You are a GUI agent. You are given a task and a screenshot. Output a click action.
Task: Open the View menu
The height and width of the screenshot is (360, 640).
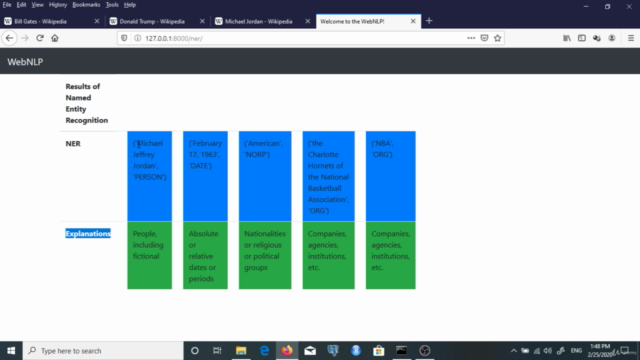[37, 5]
